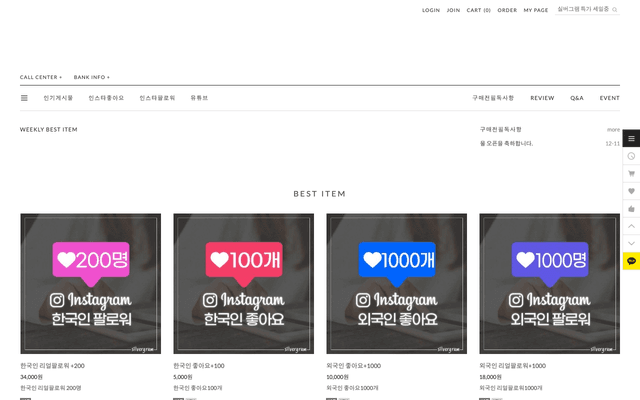This screenshot has height=400, width=640.
Task: Open KakaoTalk chat yellow button
Action: pyautogui.click(x=631, y=261)
